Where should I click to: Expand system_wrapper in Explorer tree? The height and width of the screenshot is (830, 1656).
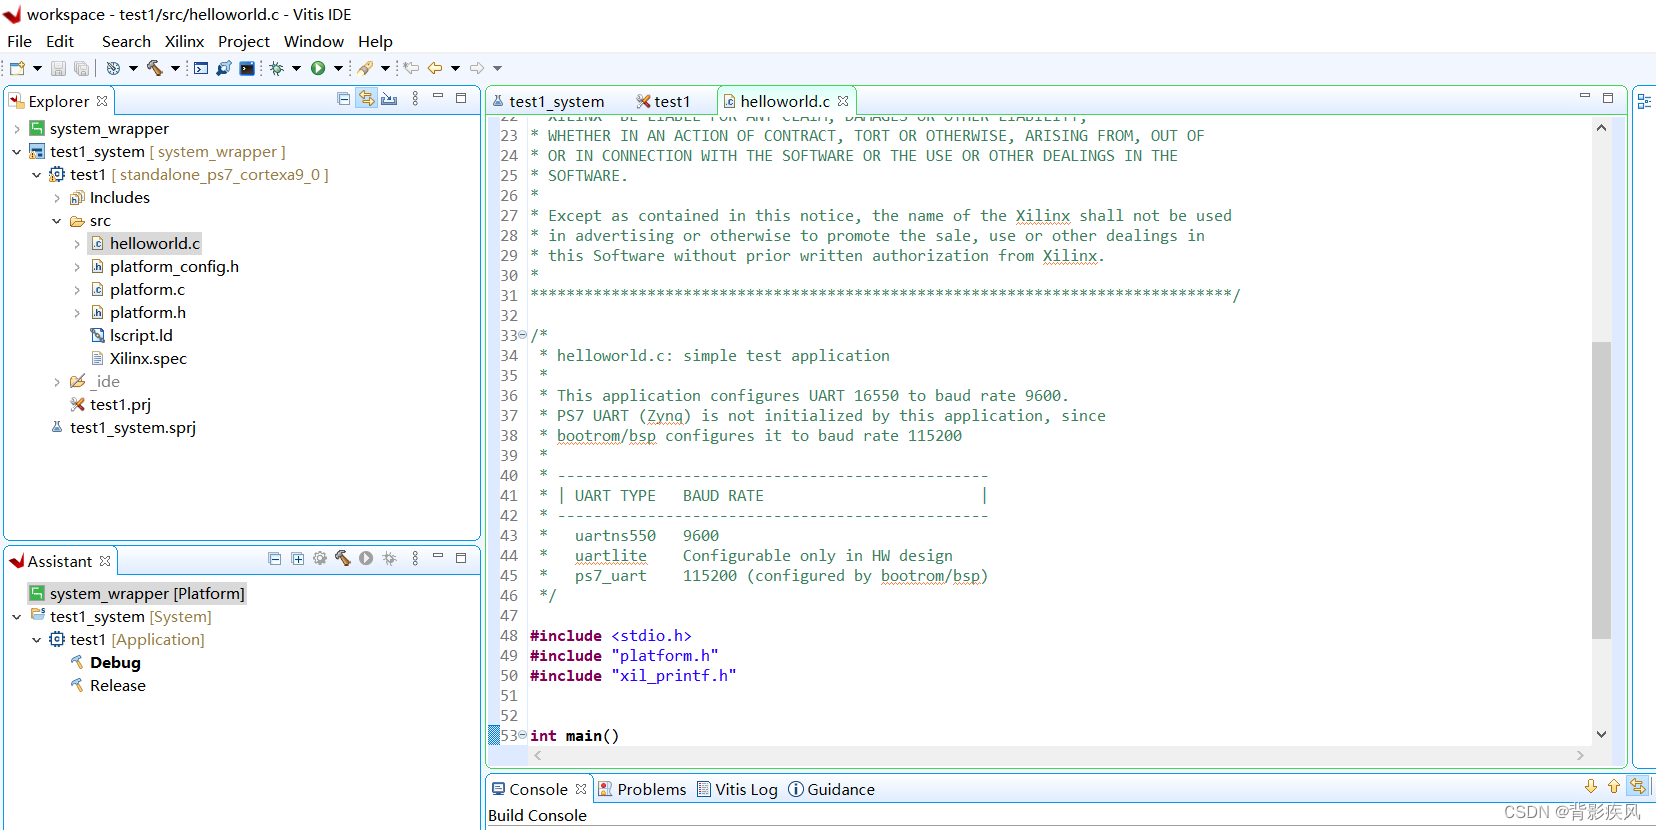(17, 129)
